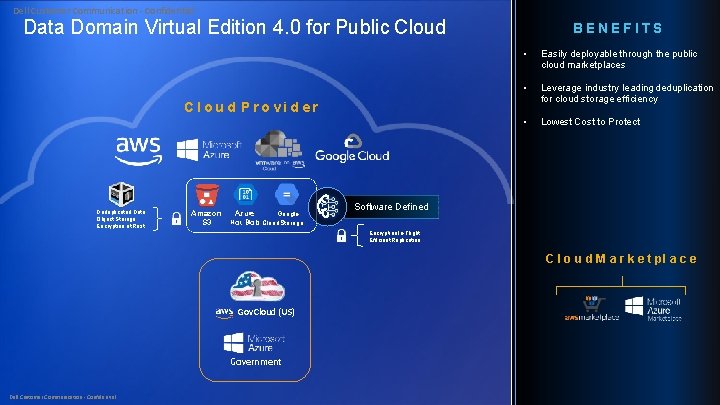Click the Amazon S3 label text
Viewport: 720px width, 405px height.
click(x=206, y=218)
